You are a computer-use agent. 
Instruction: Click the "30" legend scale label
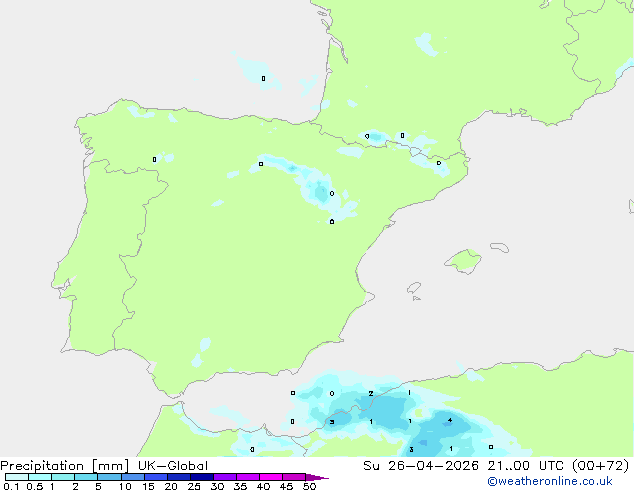tap(217, 486)
